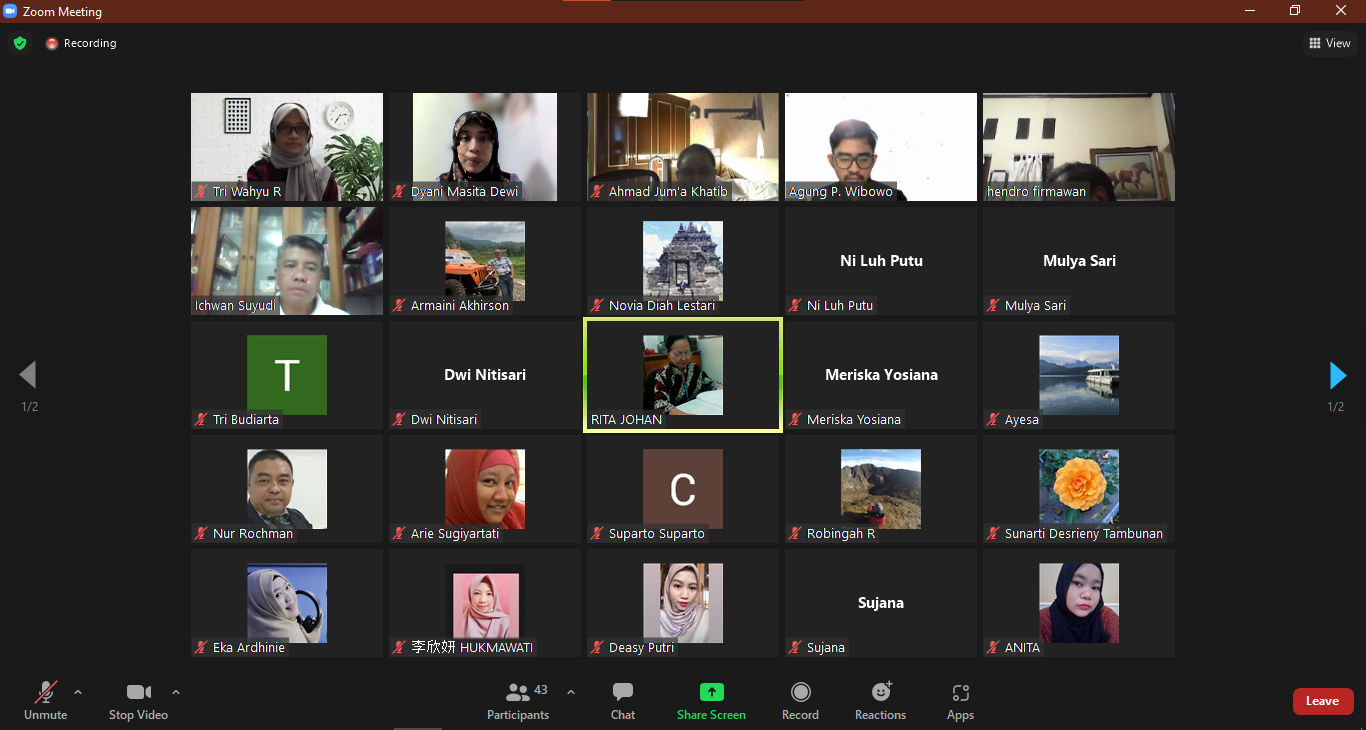The image size is (1366, 730).
Task: Select Dyani Masita Dewi video tile
Action: 485,147
